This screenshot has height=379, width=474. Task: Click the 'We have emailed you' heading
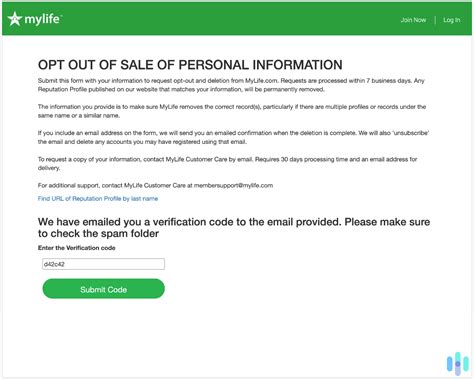pyautogui.click(x=234, y=228)
